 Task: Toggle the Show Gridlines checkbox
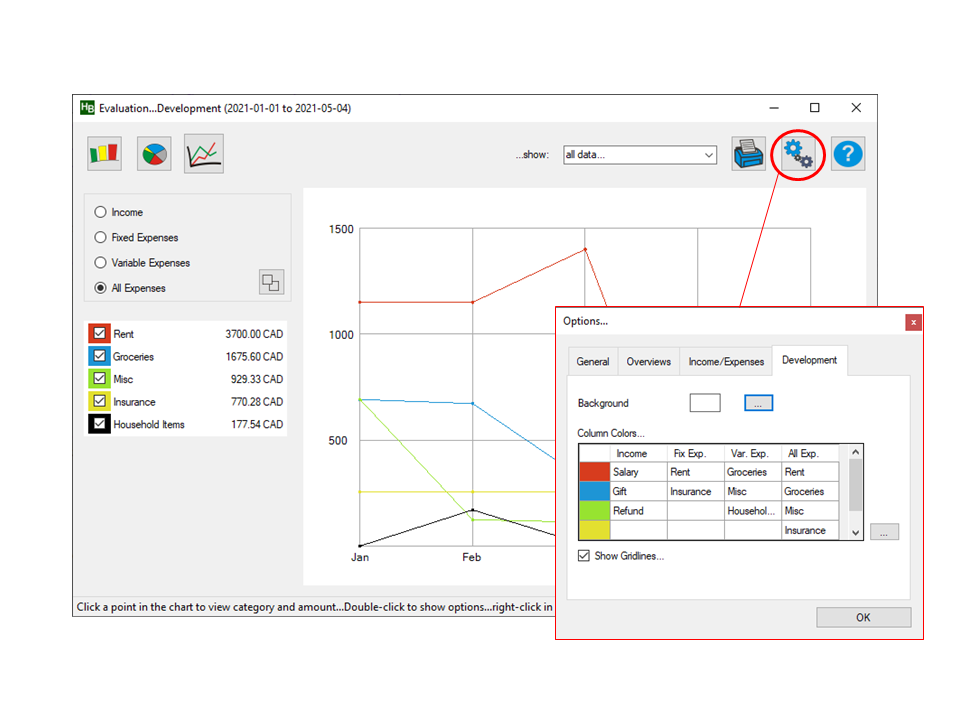click(584, 556)
